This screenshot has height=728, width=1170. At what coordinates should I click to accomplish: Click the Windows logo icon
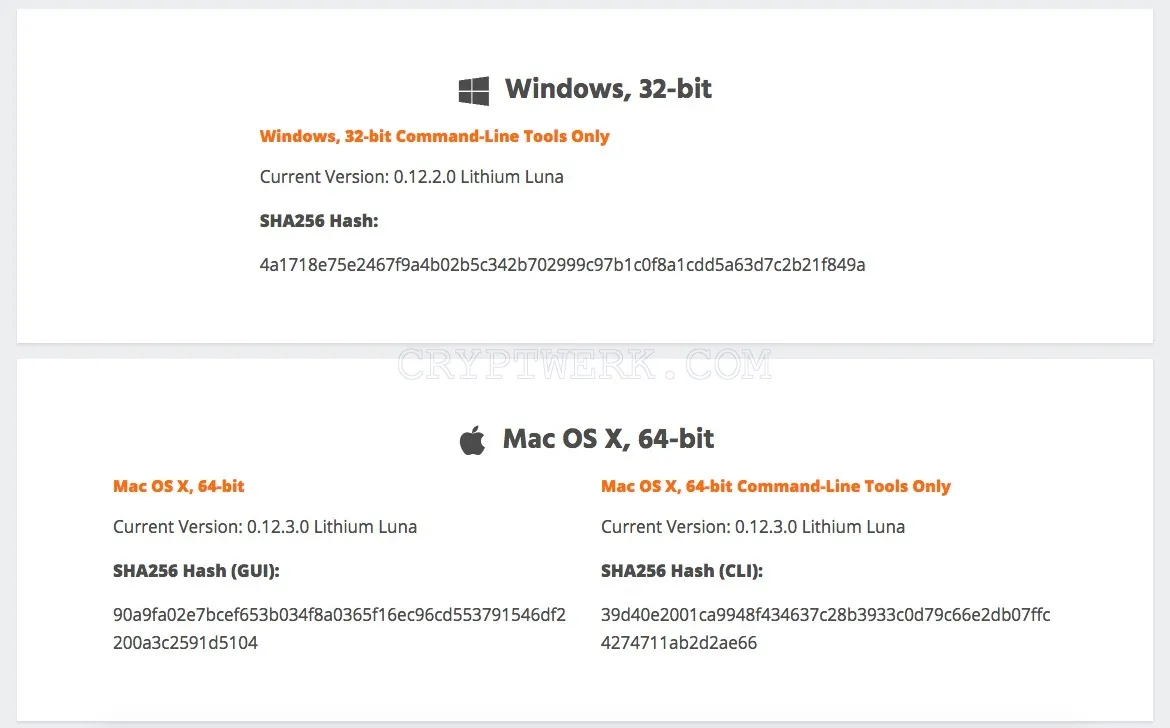coord(474,90)
